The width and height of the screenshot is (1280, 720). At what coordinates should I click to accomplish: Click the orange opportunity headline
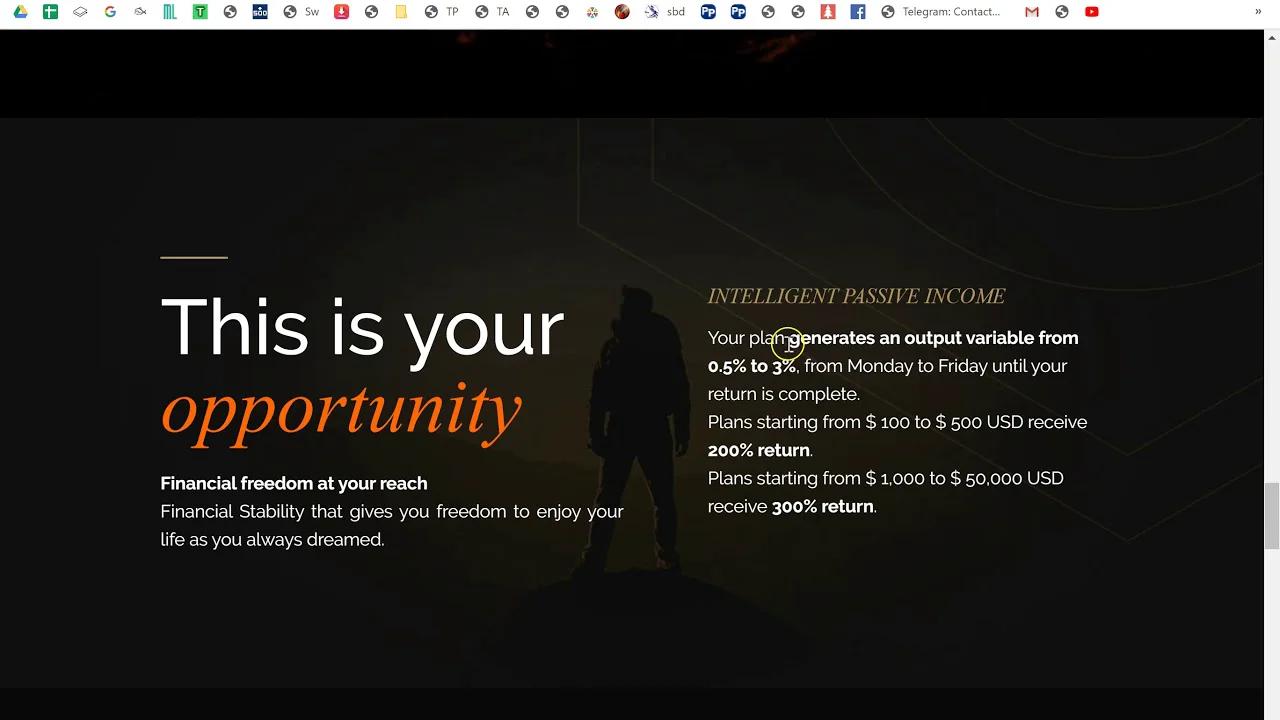click(x=341, y=408)
